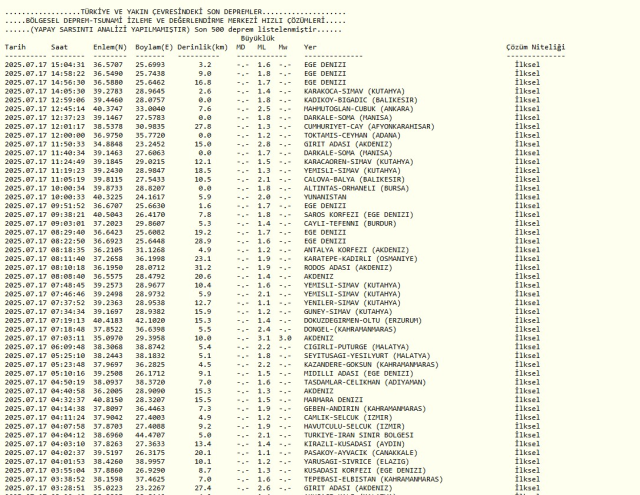Click the 'Boylam(E)' column header
Viewport: 640px width, 495px height.
point(152,47)
